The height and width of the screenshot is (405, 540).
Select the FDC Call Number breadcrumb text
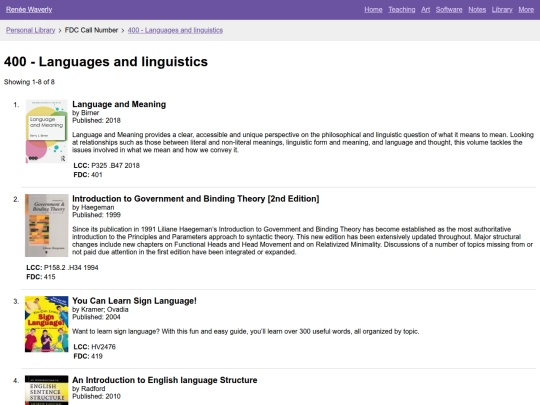(x=91, y=30)
